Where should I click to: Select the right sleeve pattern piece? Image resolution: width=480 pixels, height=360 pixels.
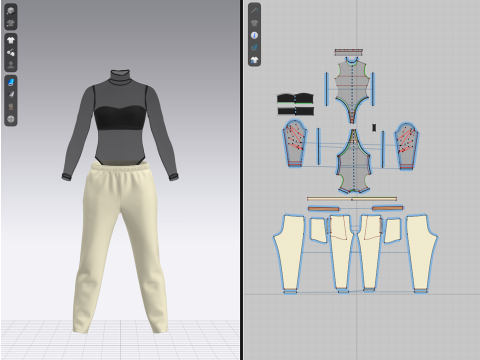click(x=407, y=146)
